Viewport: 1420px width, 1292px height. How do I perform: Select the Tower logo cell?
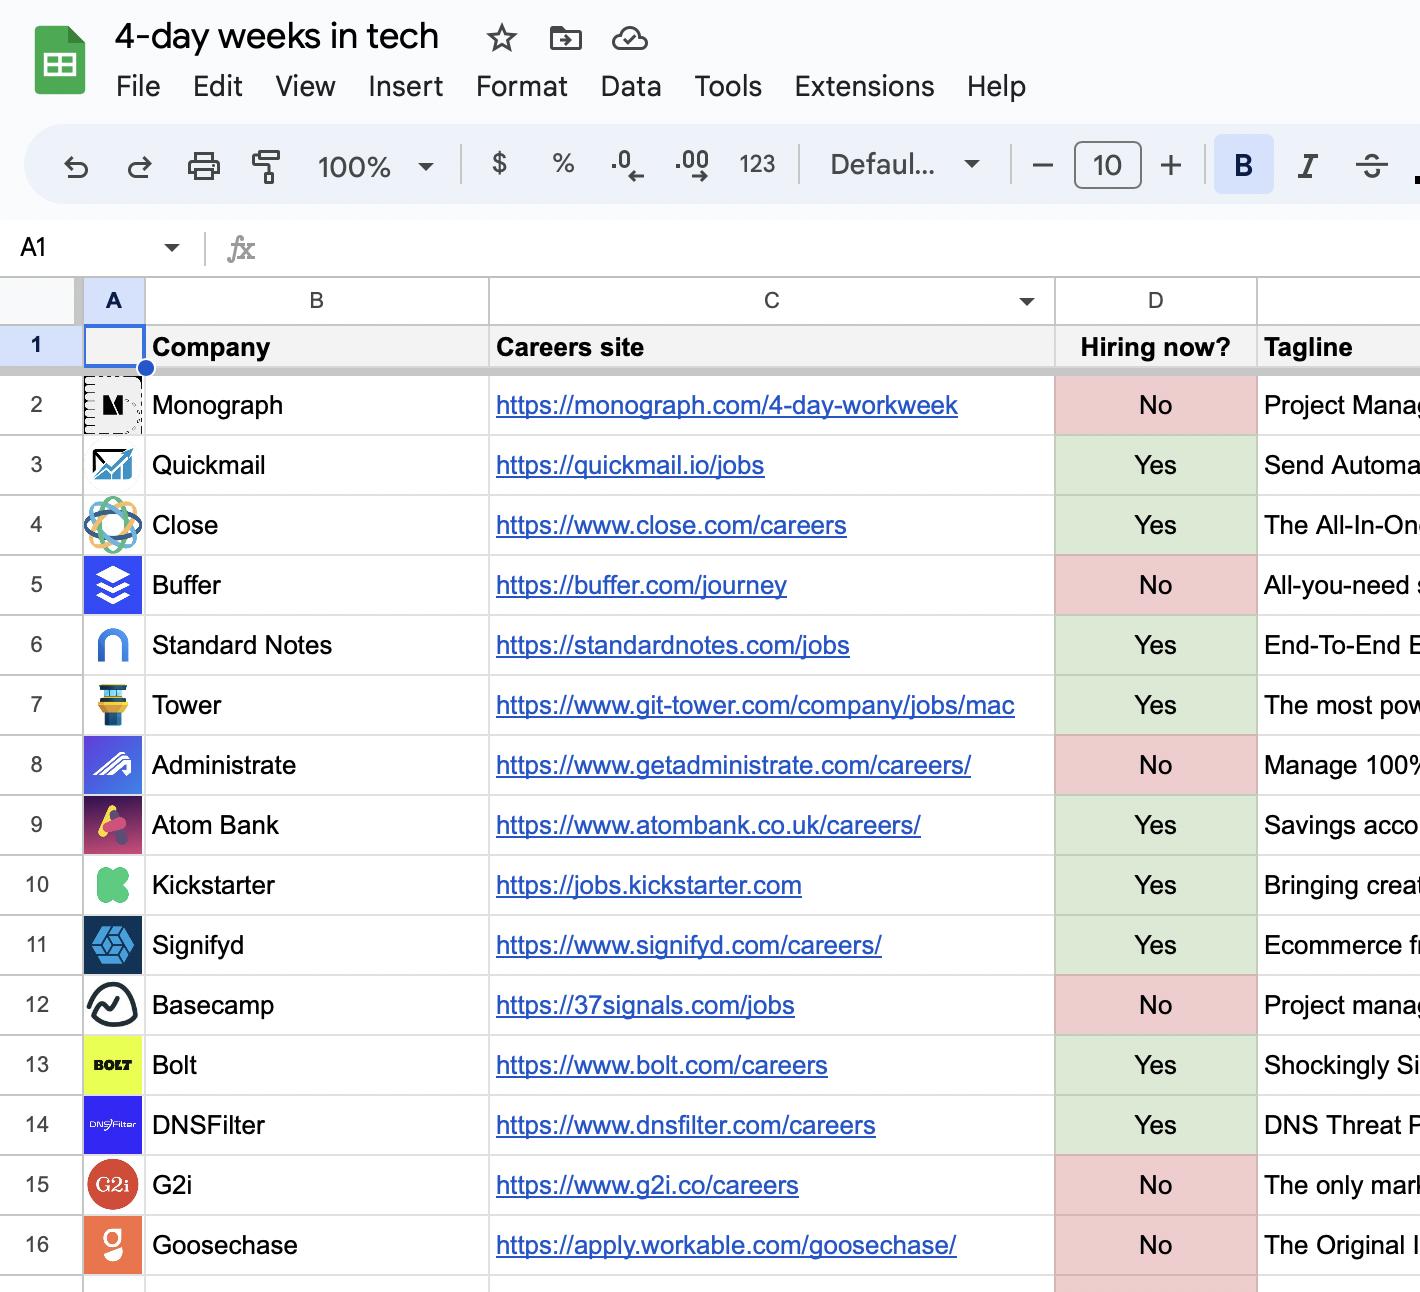tap(113, 705)
